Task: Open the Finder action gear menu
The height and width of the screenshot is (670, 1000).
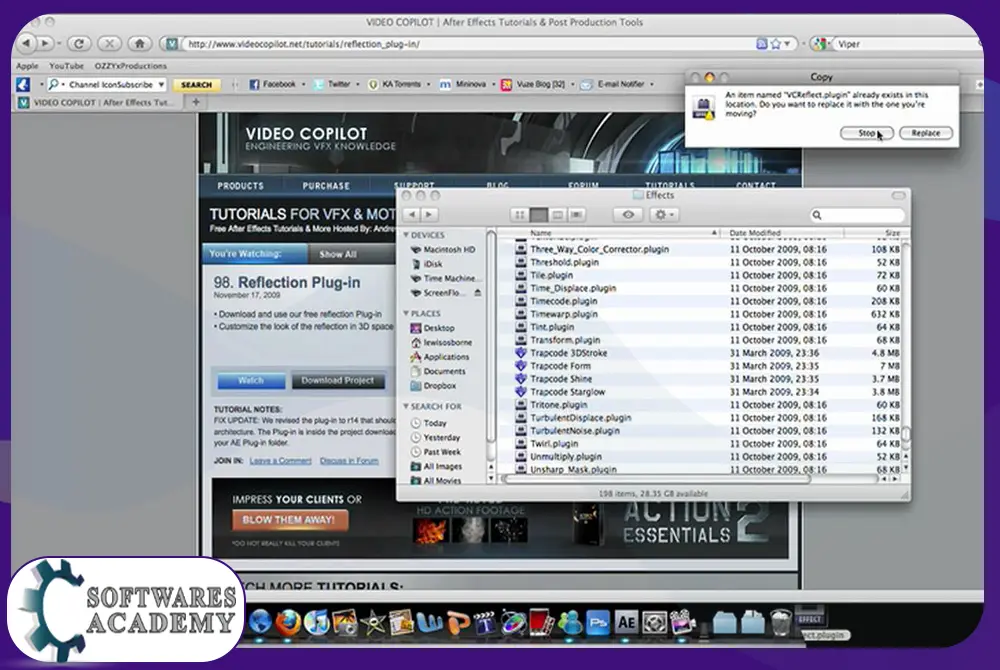Action: click(x=664, y=215)
